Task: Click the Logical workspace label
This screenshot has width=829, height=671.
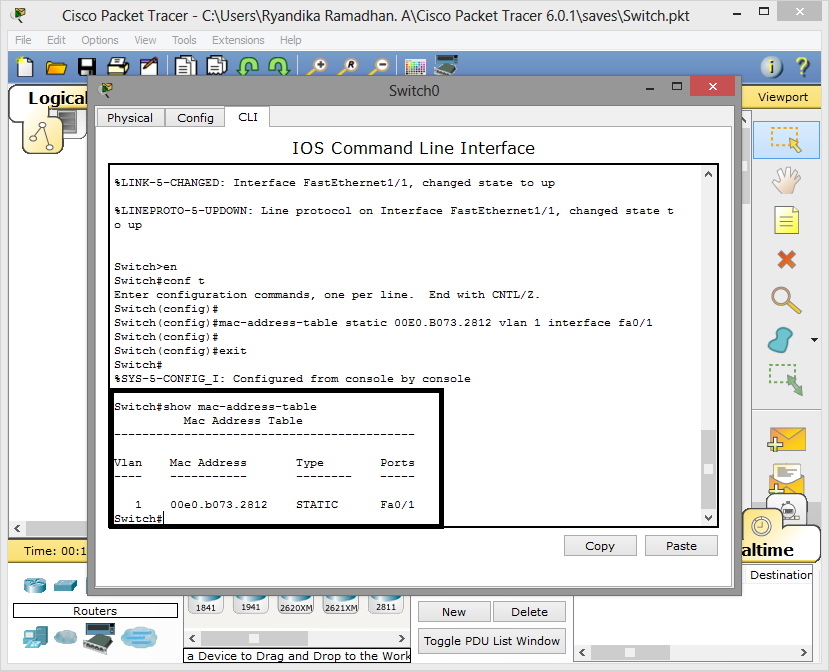Action: click(x=57, y=98)
